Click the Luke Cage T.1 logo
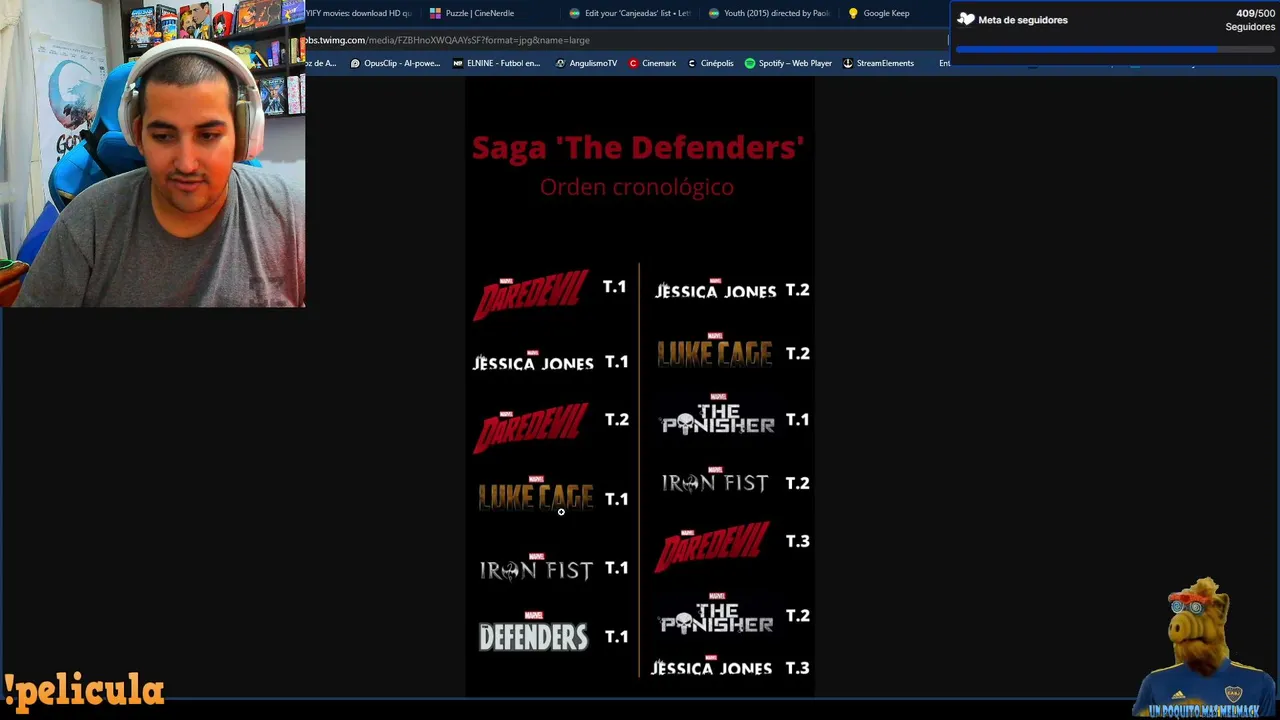 [536, 495]
